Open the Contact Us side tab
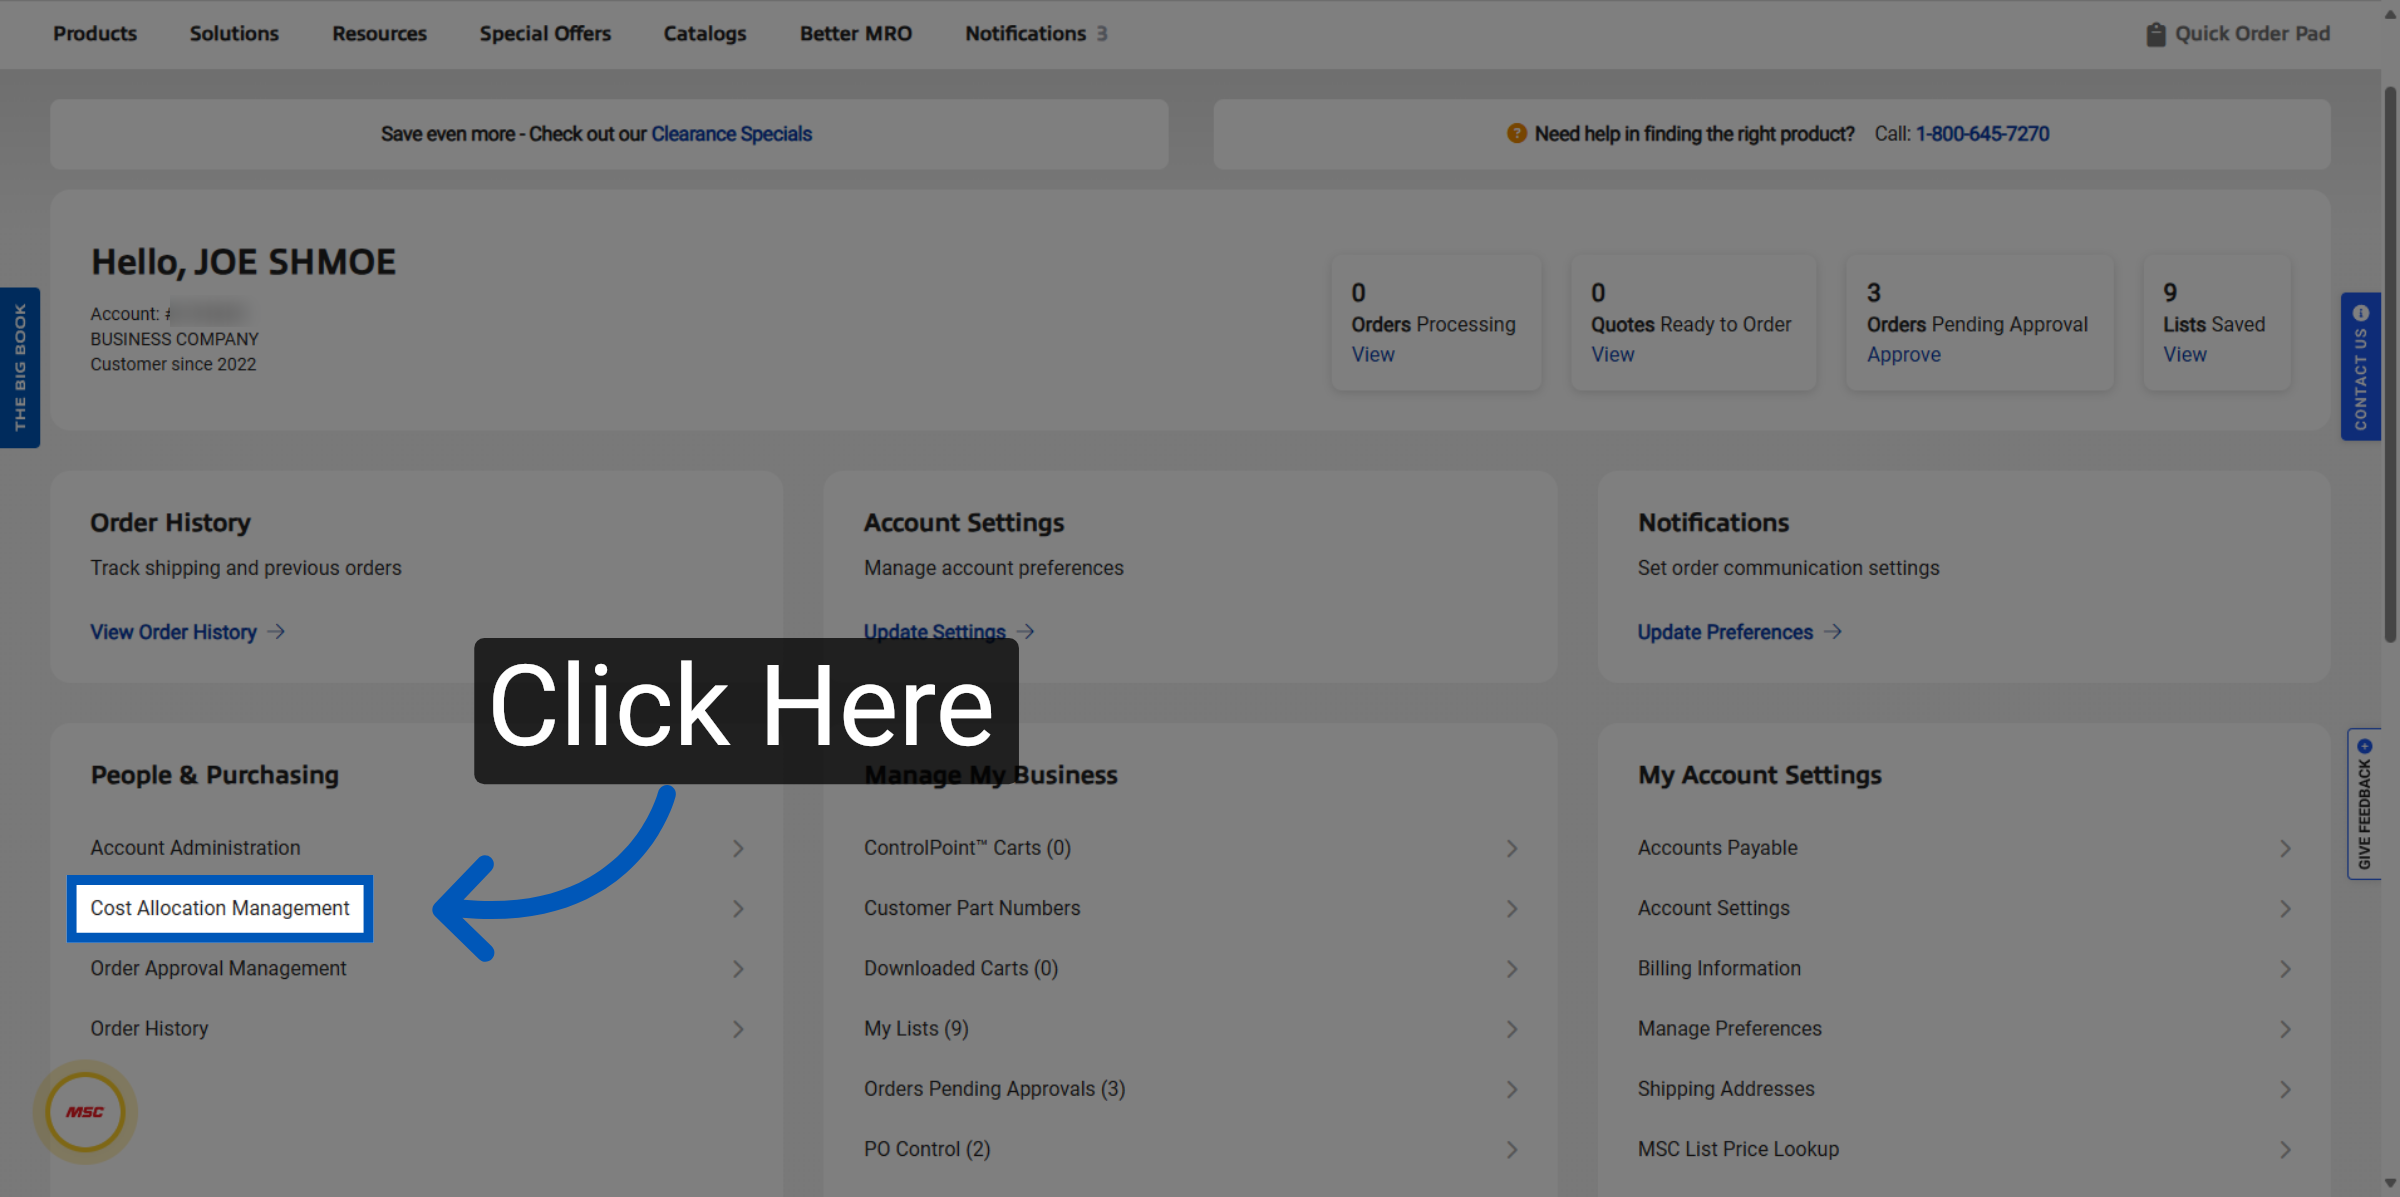This screenshot has width=2400, height=1197. click(x=2361, y=366)
